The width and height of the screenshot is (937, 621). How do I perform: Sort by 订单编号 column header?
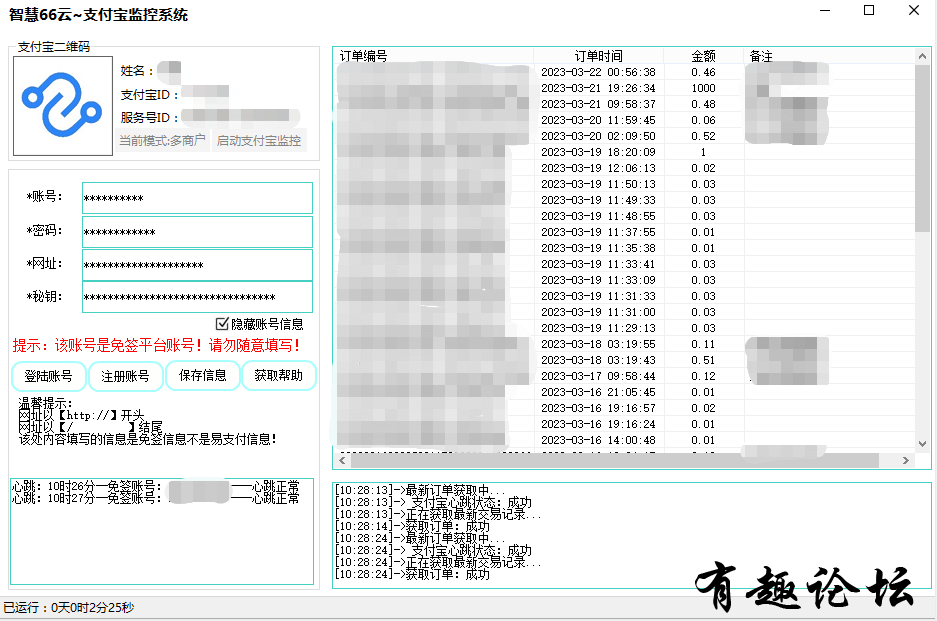[x=433, y=56]
